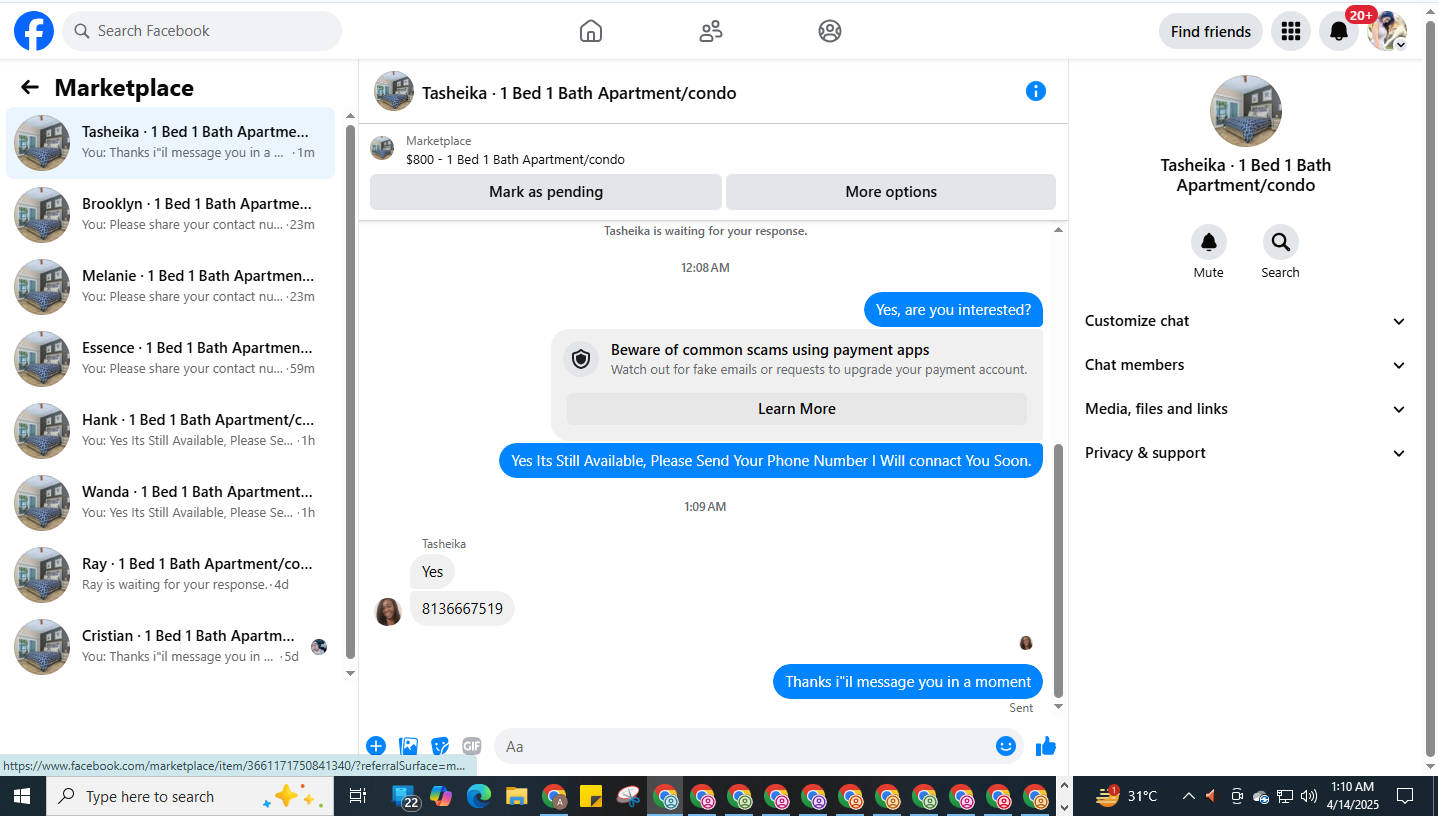Expand Customize chat section
Screen dimensions: 1438x816
pyautogui.click(x=1245, y=321)
